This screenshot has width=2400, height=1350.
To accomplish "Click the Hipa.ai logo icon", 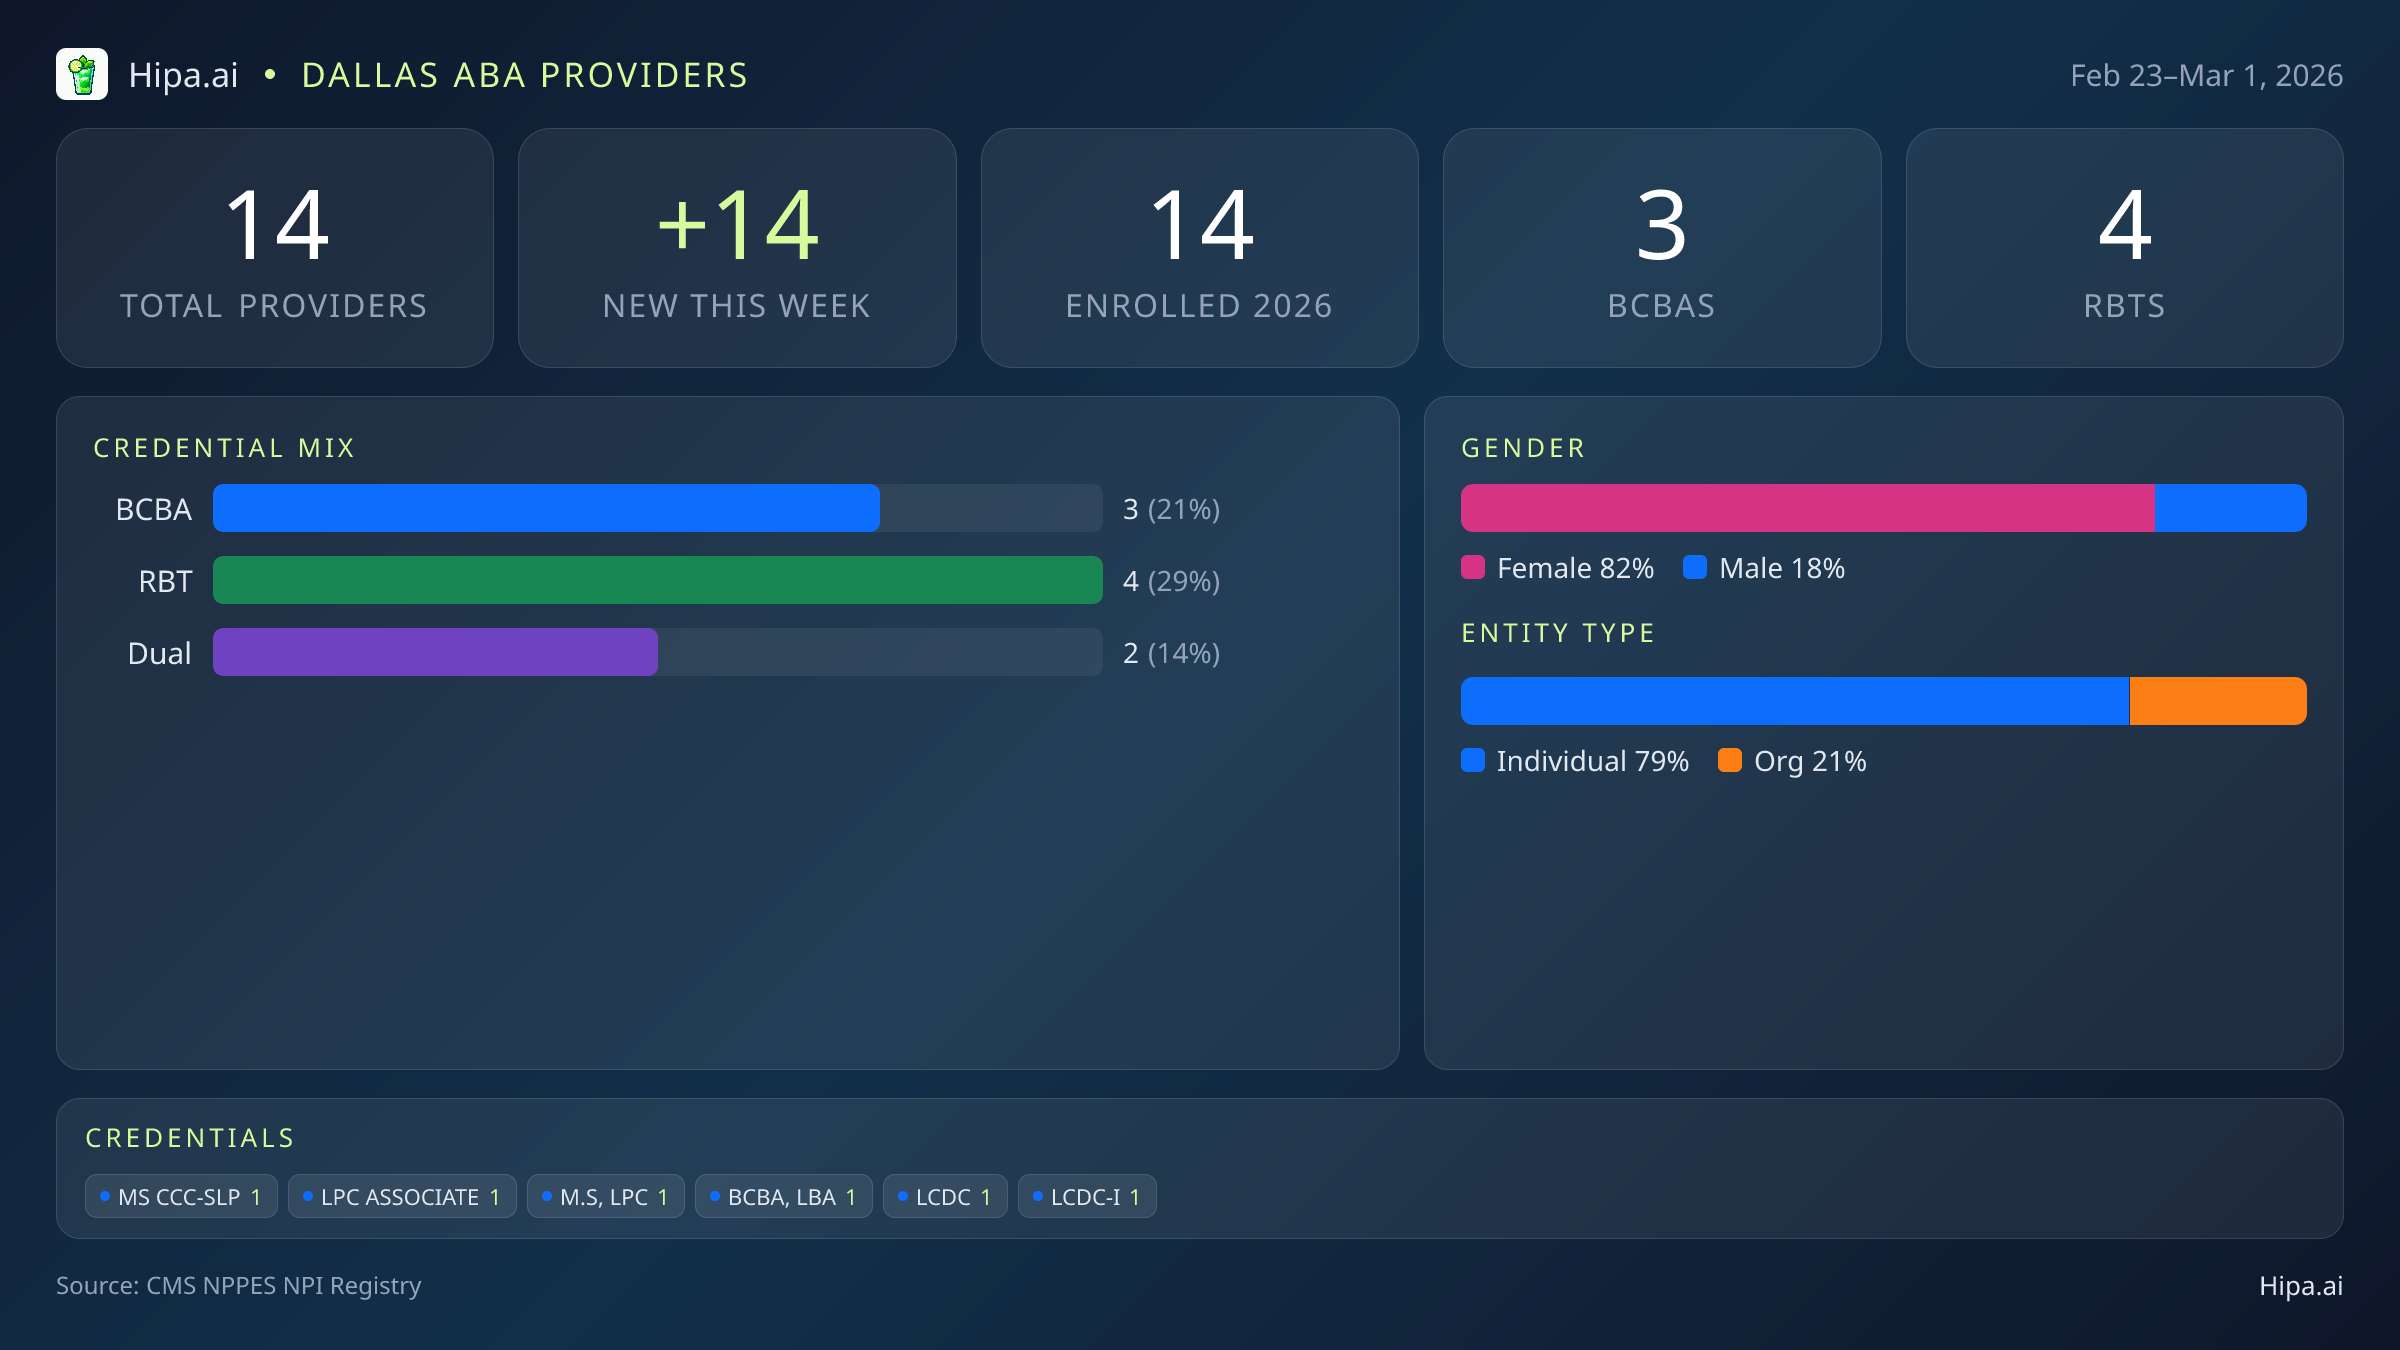I will click(x=82, y=75).
